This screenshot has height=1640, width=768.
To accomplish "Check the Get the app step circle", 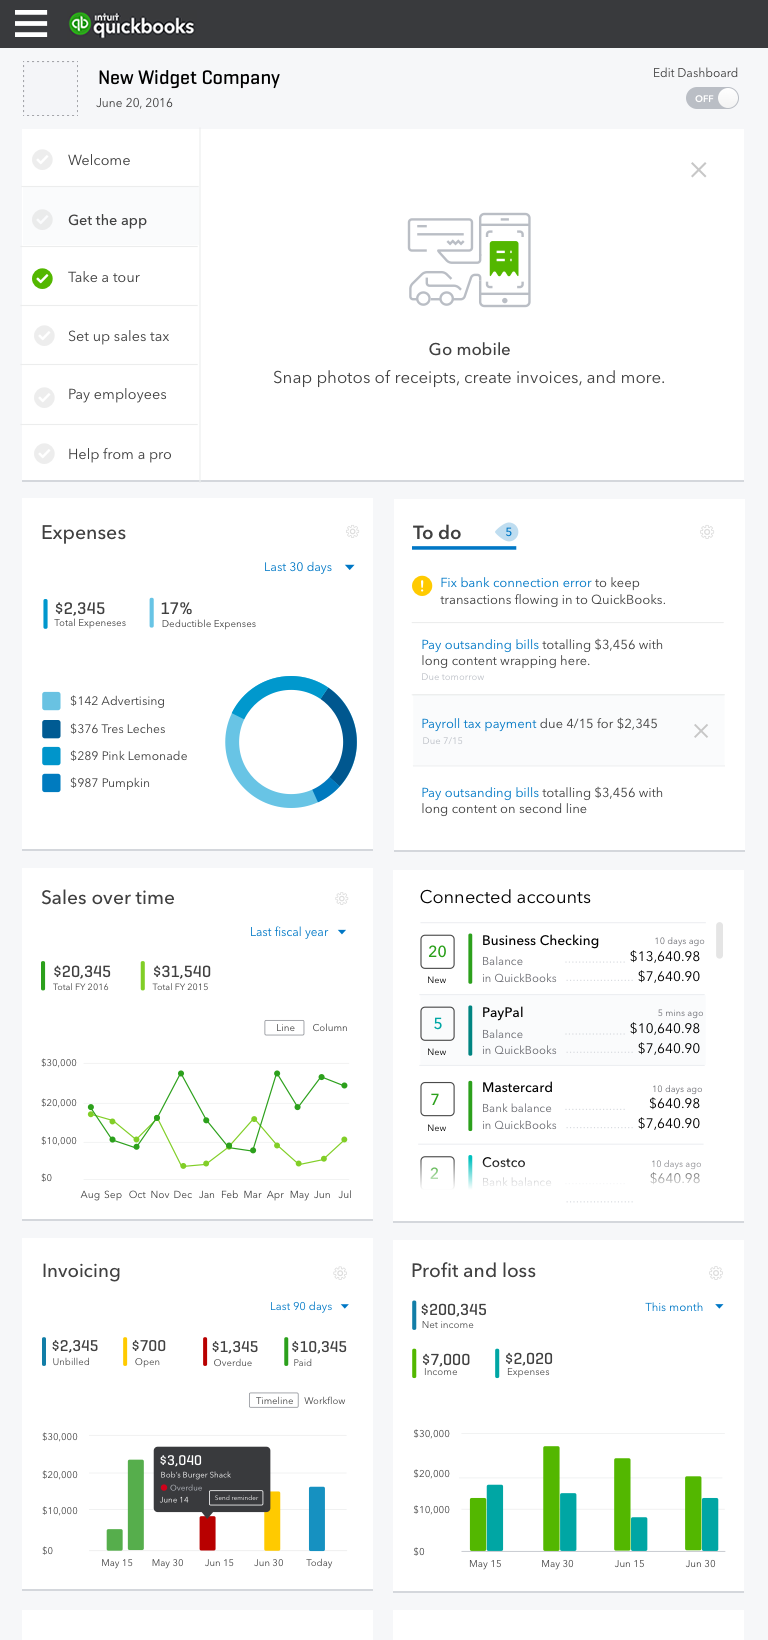I will pyautogui.click(x=43, y=220).
